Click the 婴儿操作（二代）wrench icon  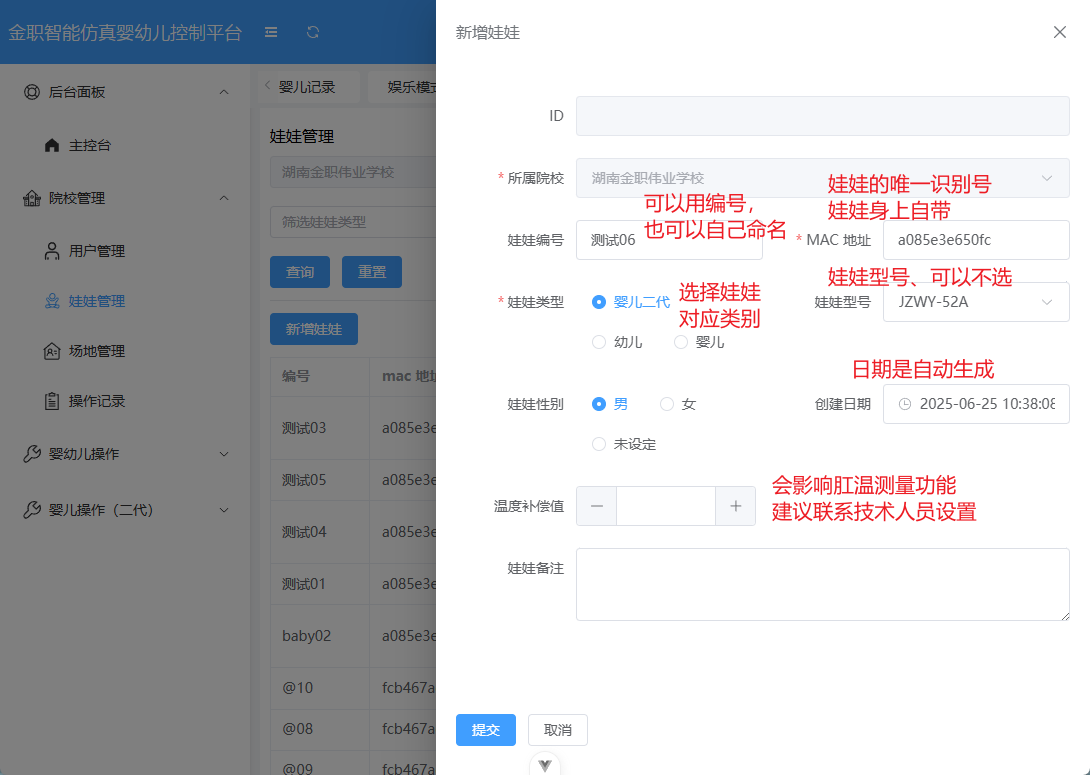(x=32, y=510)
